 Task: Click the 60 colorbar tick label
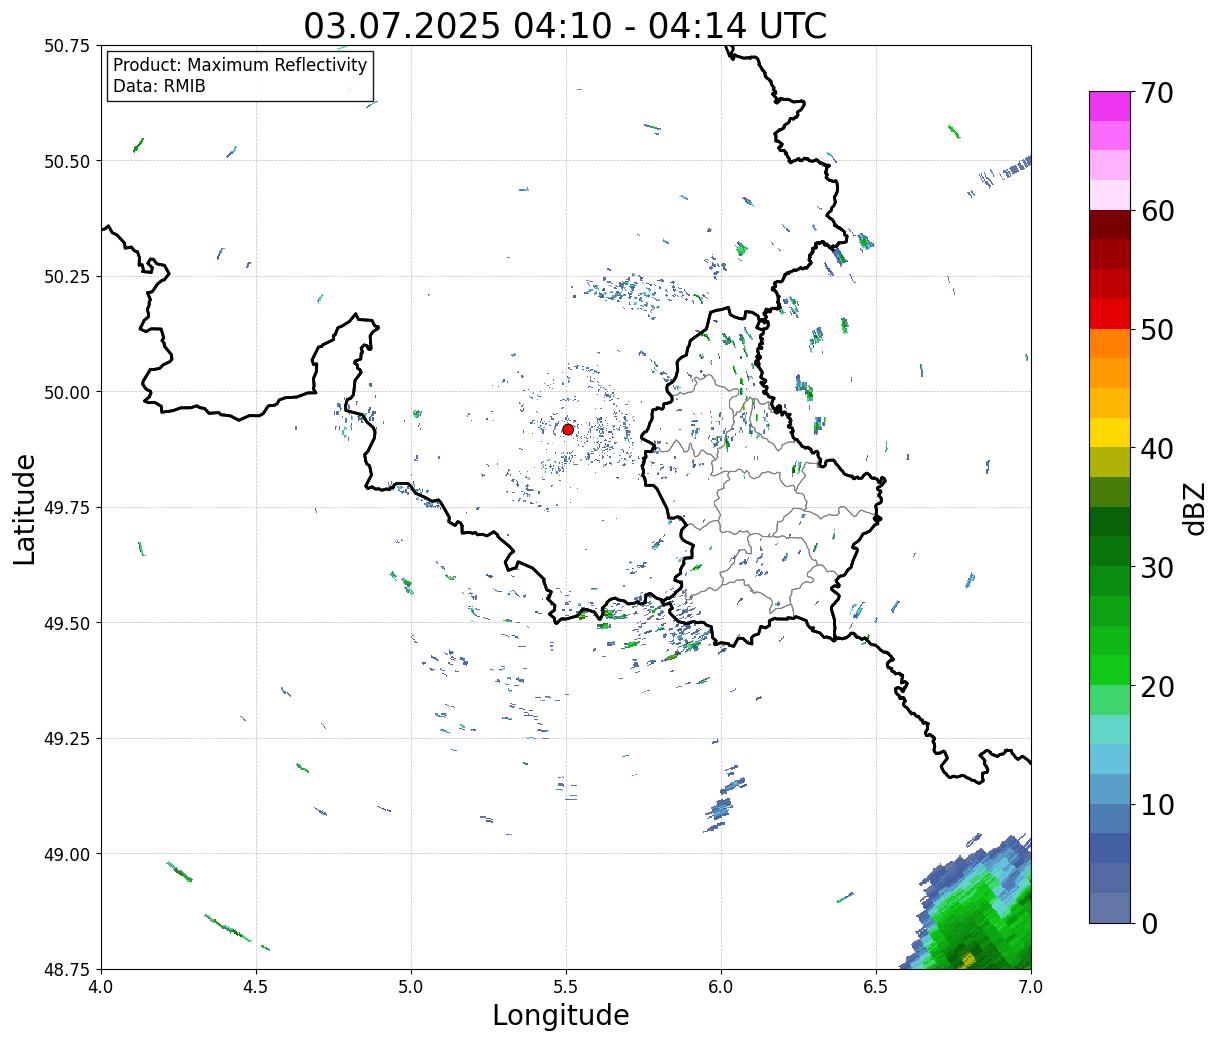[x=1157, y=211]
